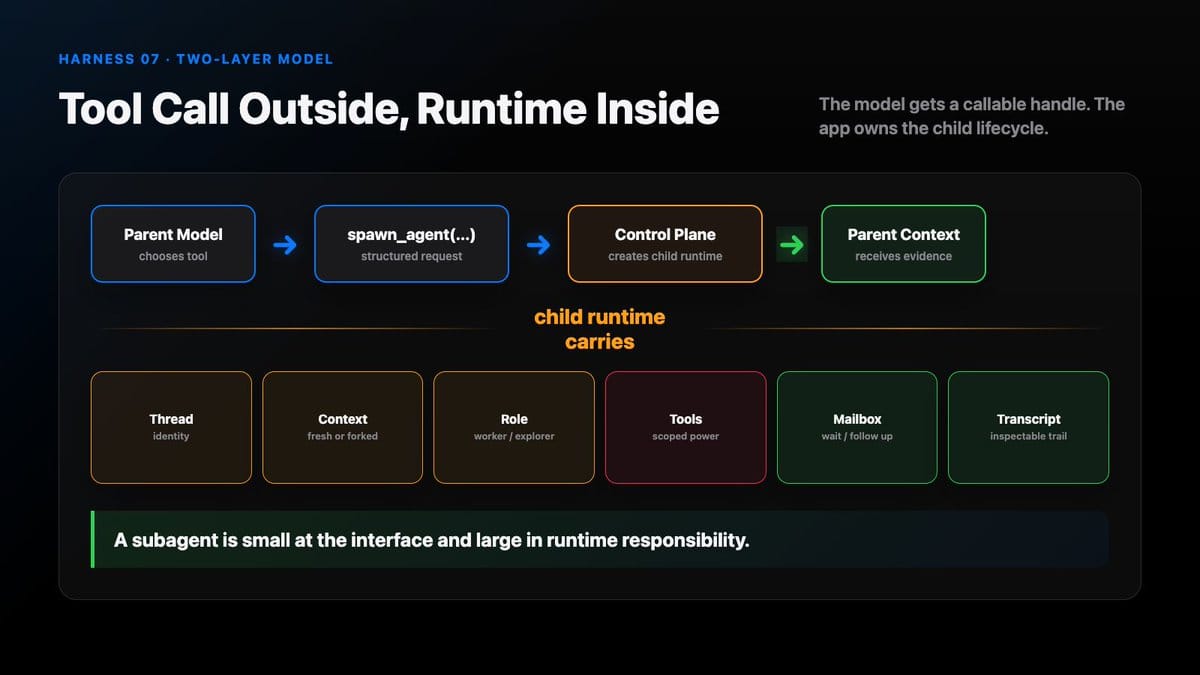Click the Control Plane box
The height and width of the screenshot is (675, 1200).
pos(665,244)
